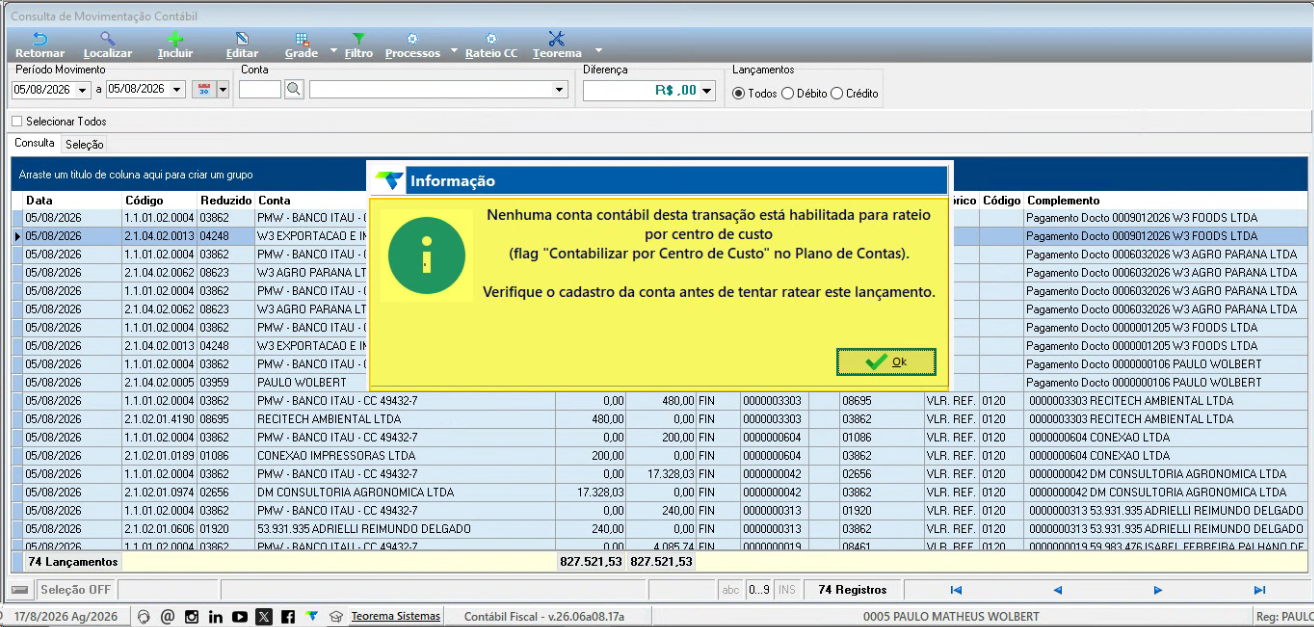Click the Rateio CC gear icon
Screen dimensions: 1314x627
tap(491, 39)
